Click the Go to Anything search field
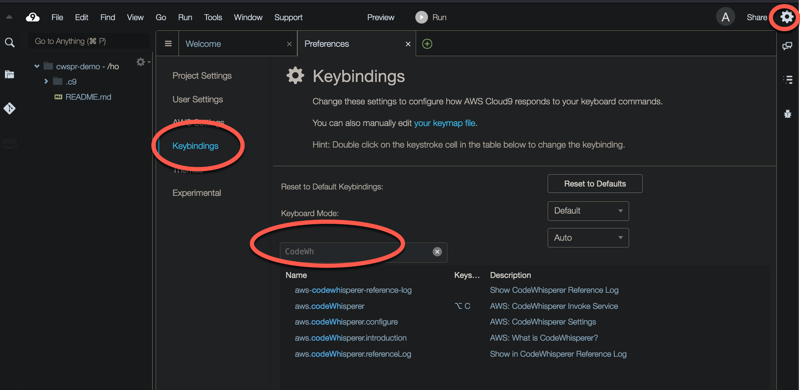Image resolution: width=800 pixels, height=390 pixels. click(x=89, y=41)
